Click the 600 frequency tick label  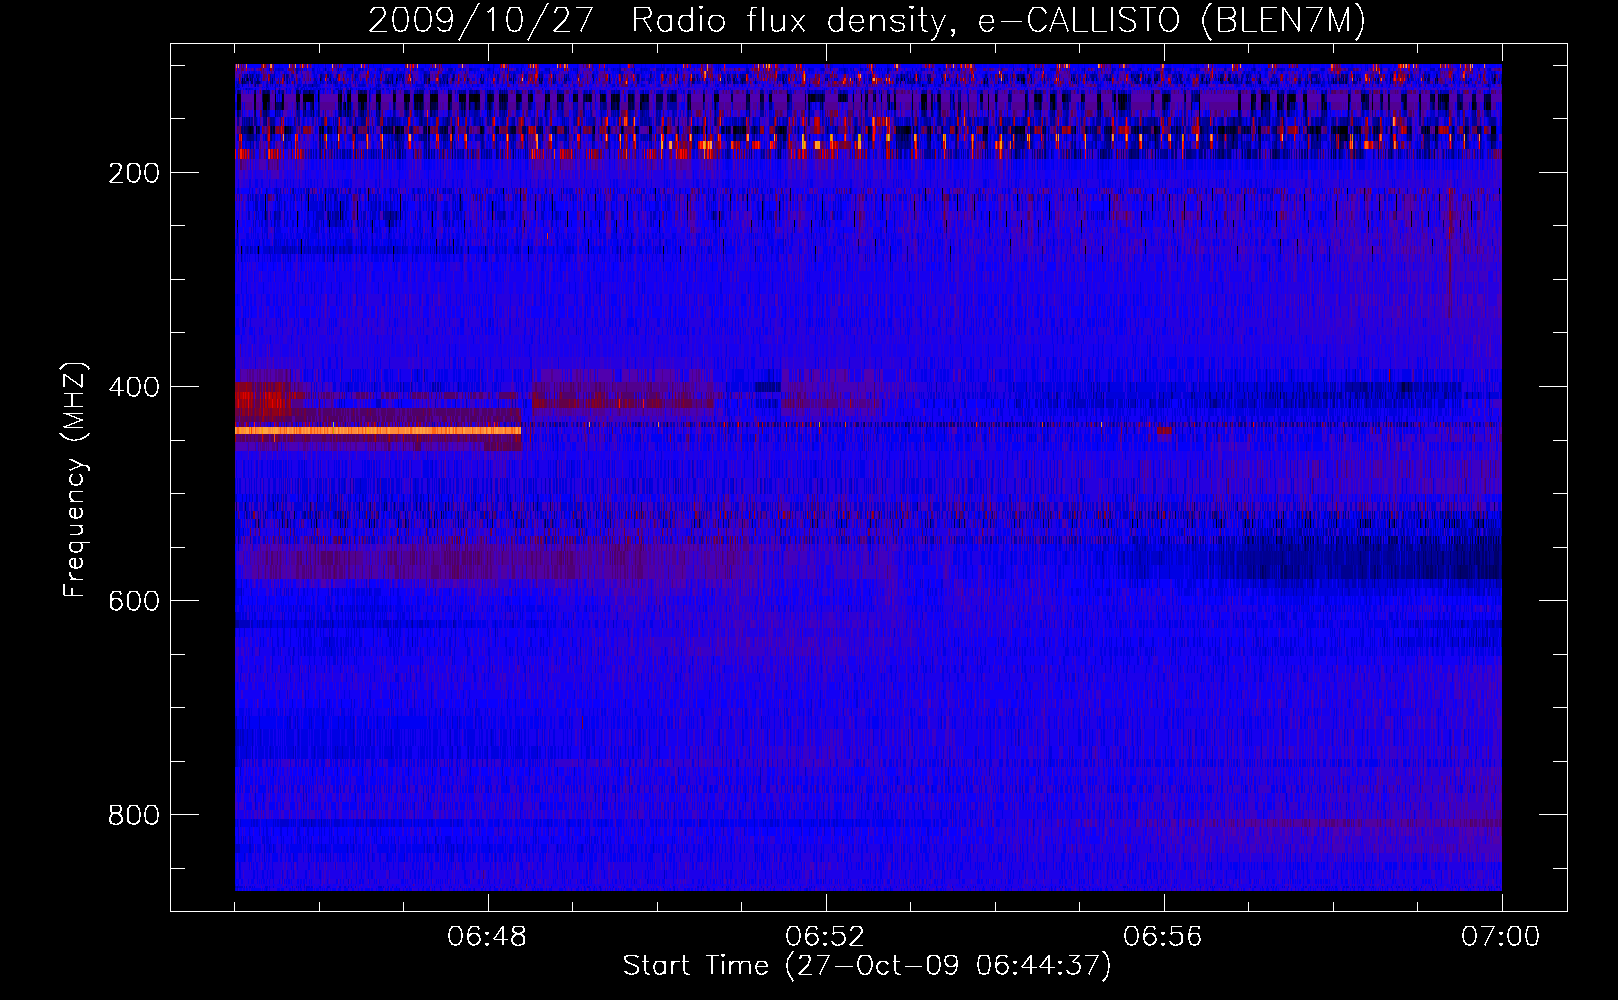(134, 601)
